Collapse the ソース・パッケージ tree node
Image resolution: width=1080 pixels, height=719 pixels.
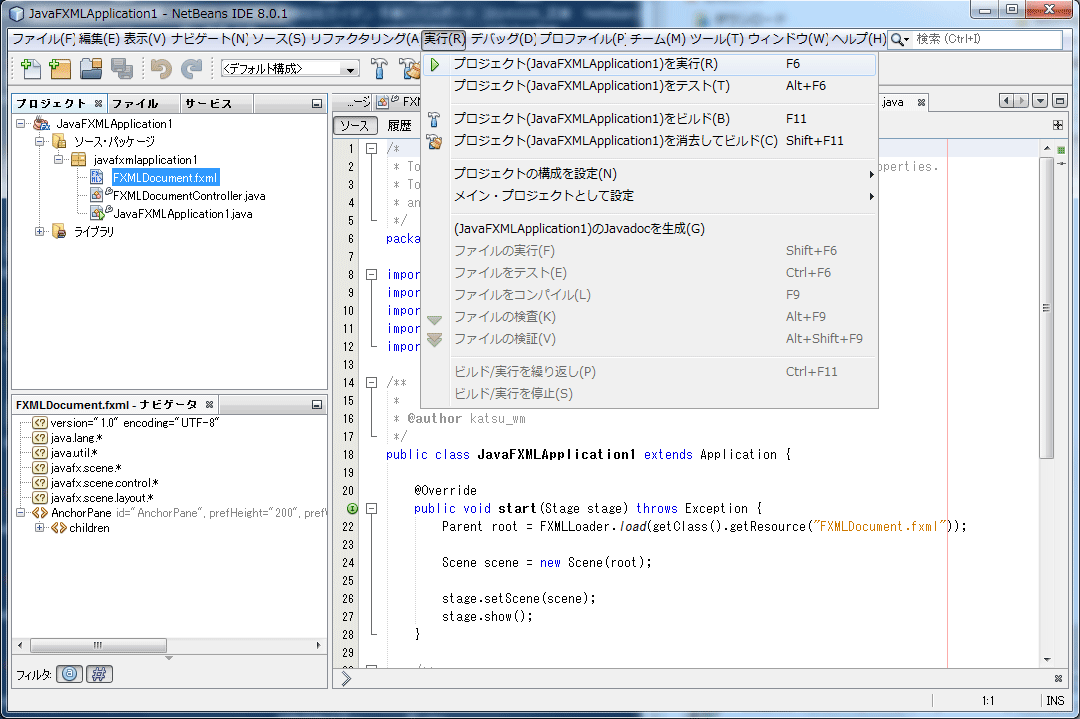tap(39, 141)
